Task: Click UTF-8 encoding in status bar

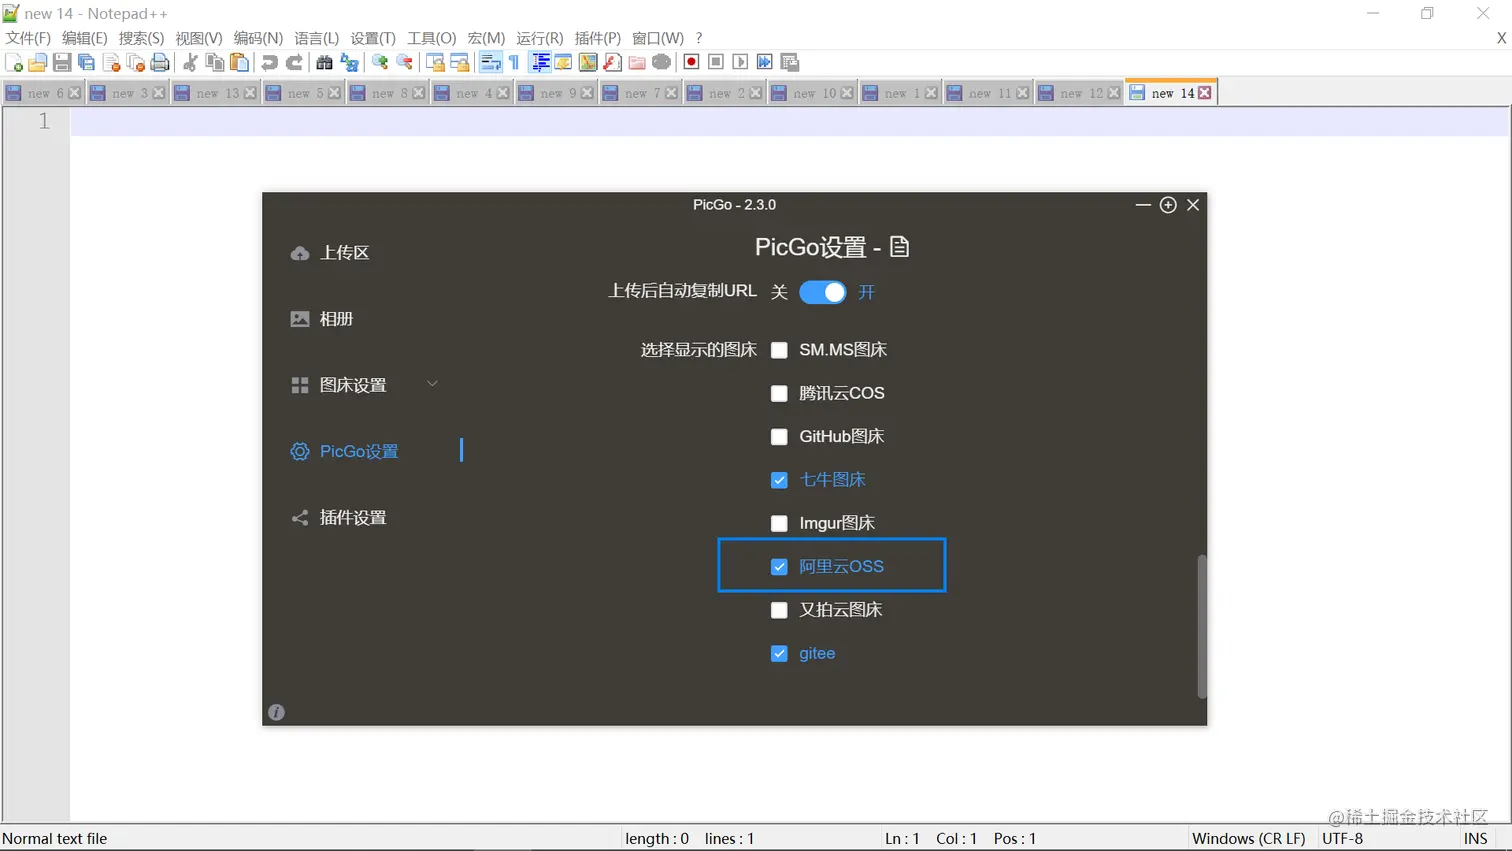Action: point(1343,838)
